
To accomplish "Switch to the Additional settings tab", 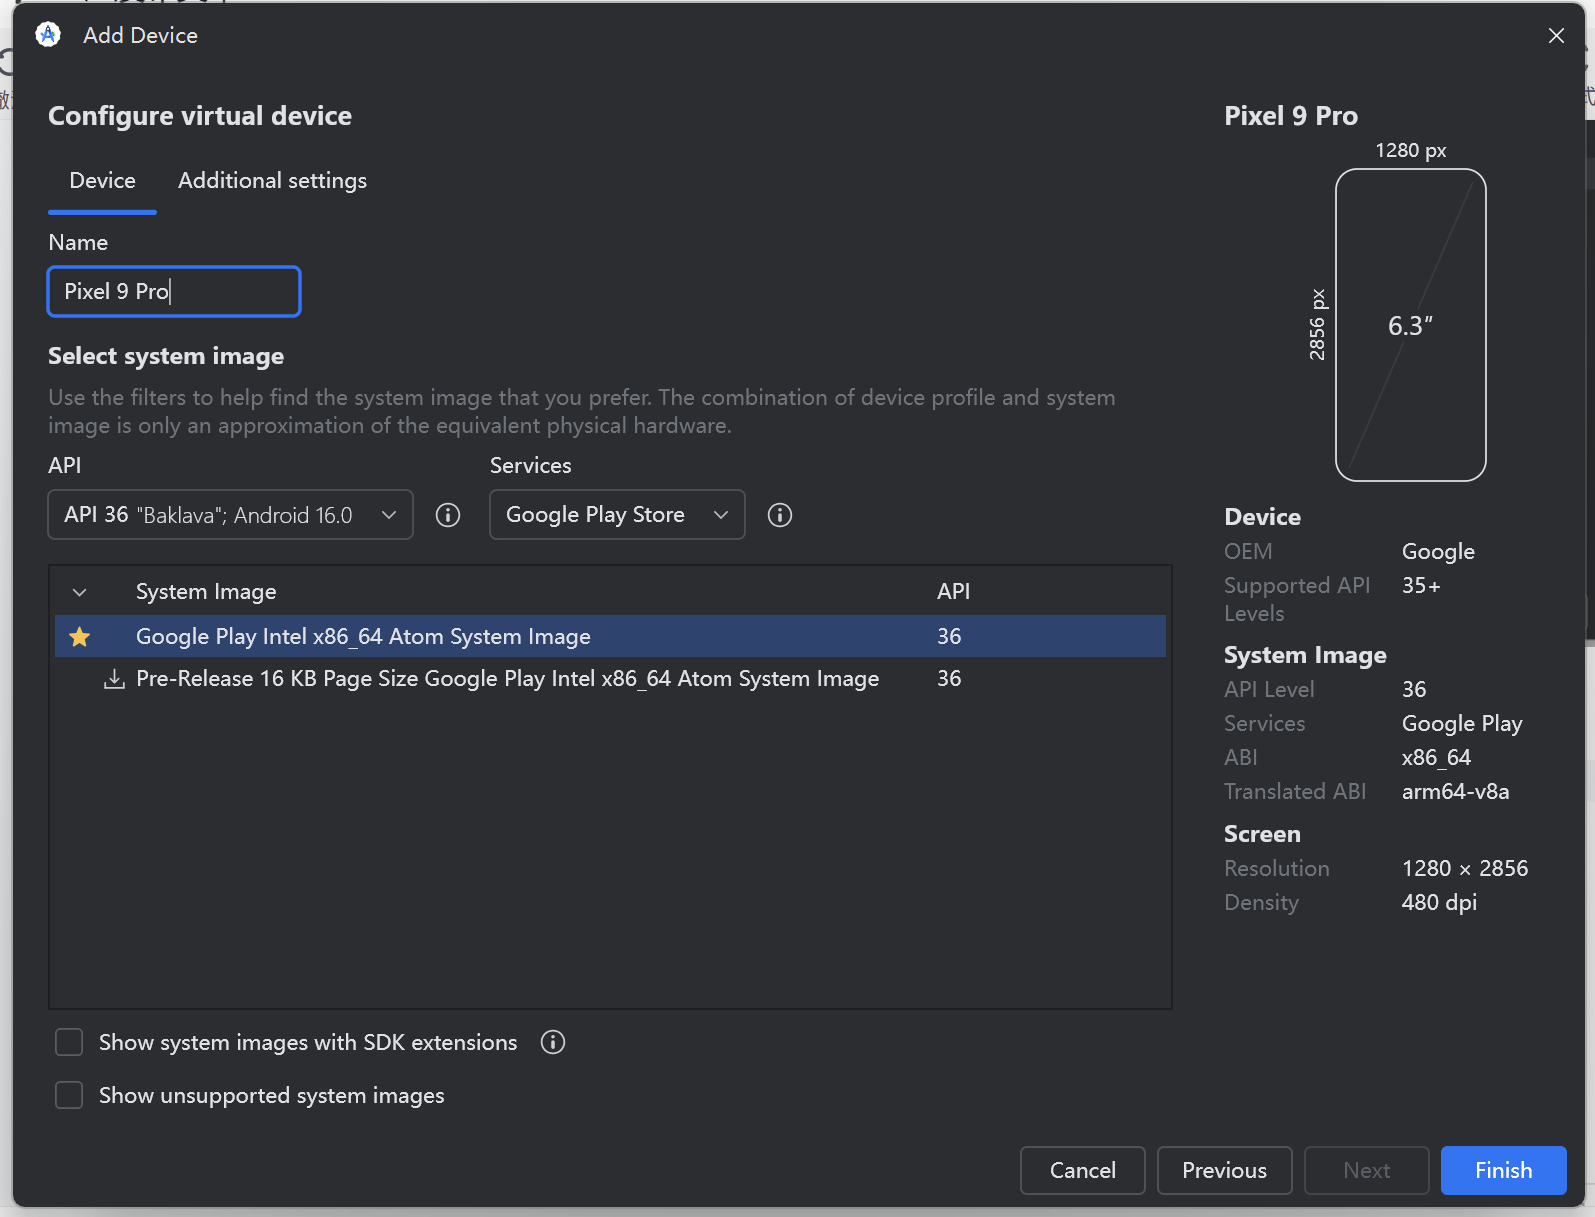I will (272, 181).
